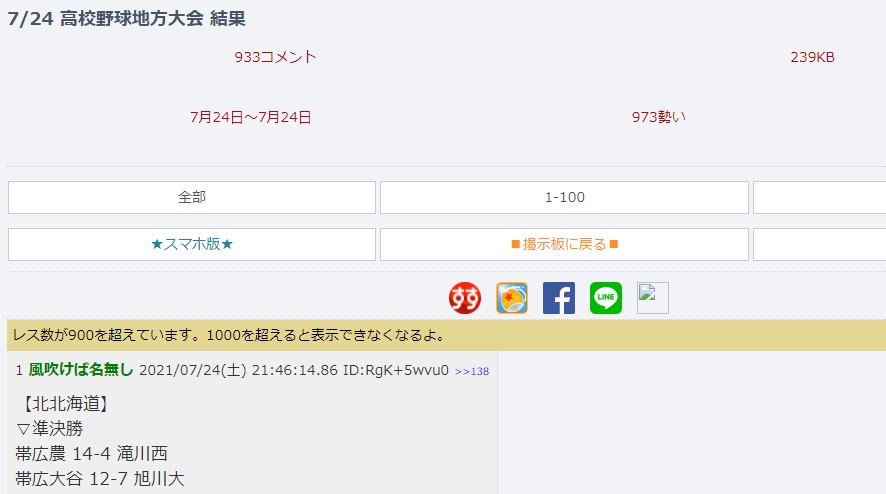
Task: Click the post timestamp 2021/07/24(土) 21:46:14.86
Action: [238, 370]
